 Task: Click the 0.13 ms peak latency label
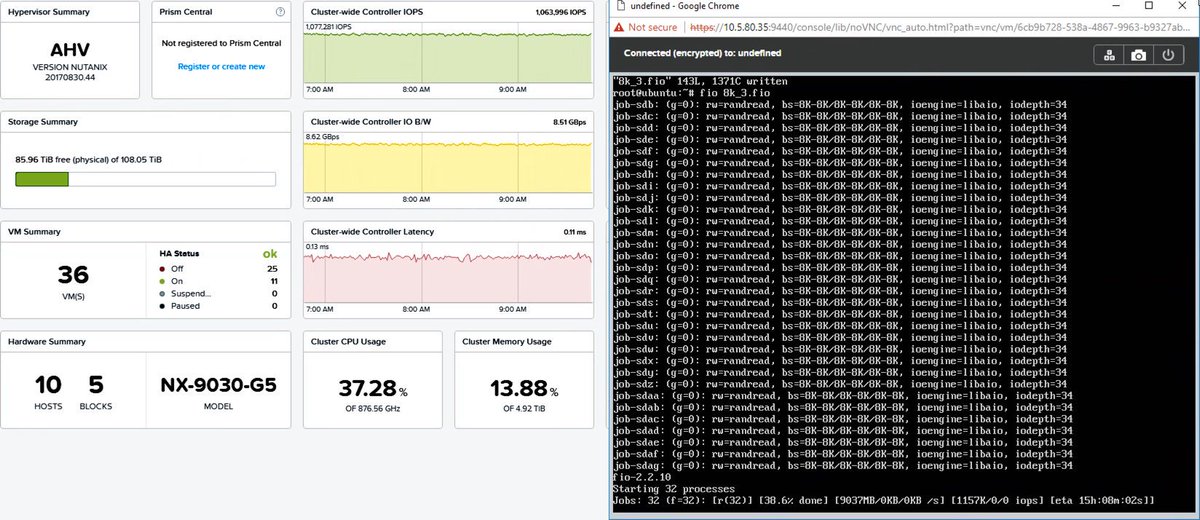tap(317, 246)
